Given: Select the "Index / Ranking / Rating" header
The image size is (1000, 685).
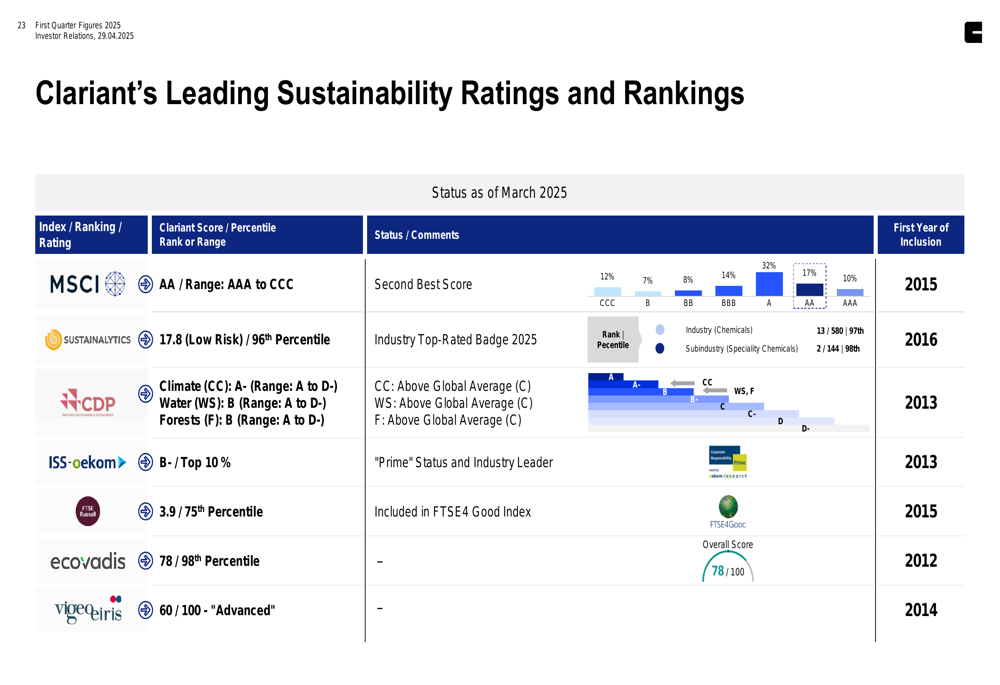Looking at the screenshot, I should [91, 235].
